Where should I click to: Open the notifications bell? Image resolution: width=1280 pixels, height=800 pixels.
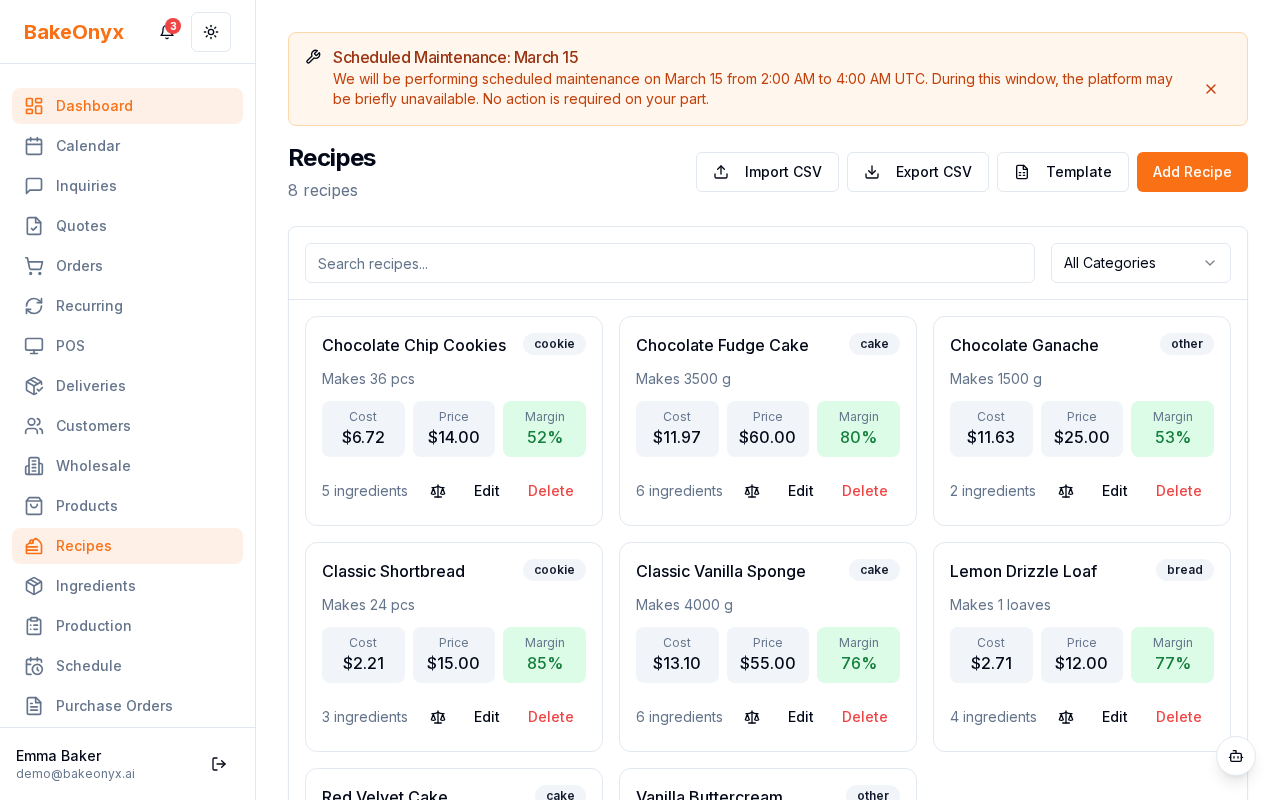pyautogui.click(x=166, y=32)
